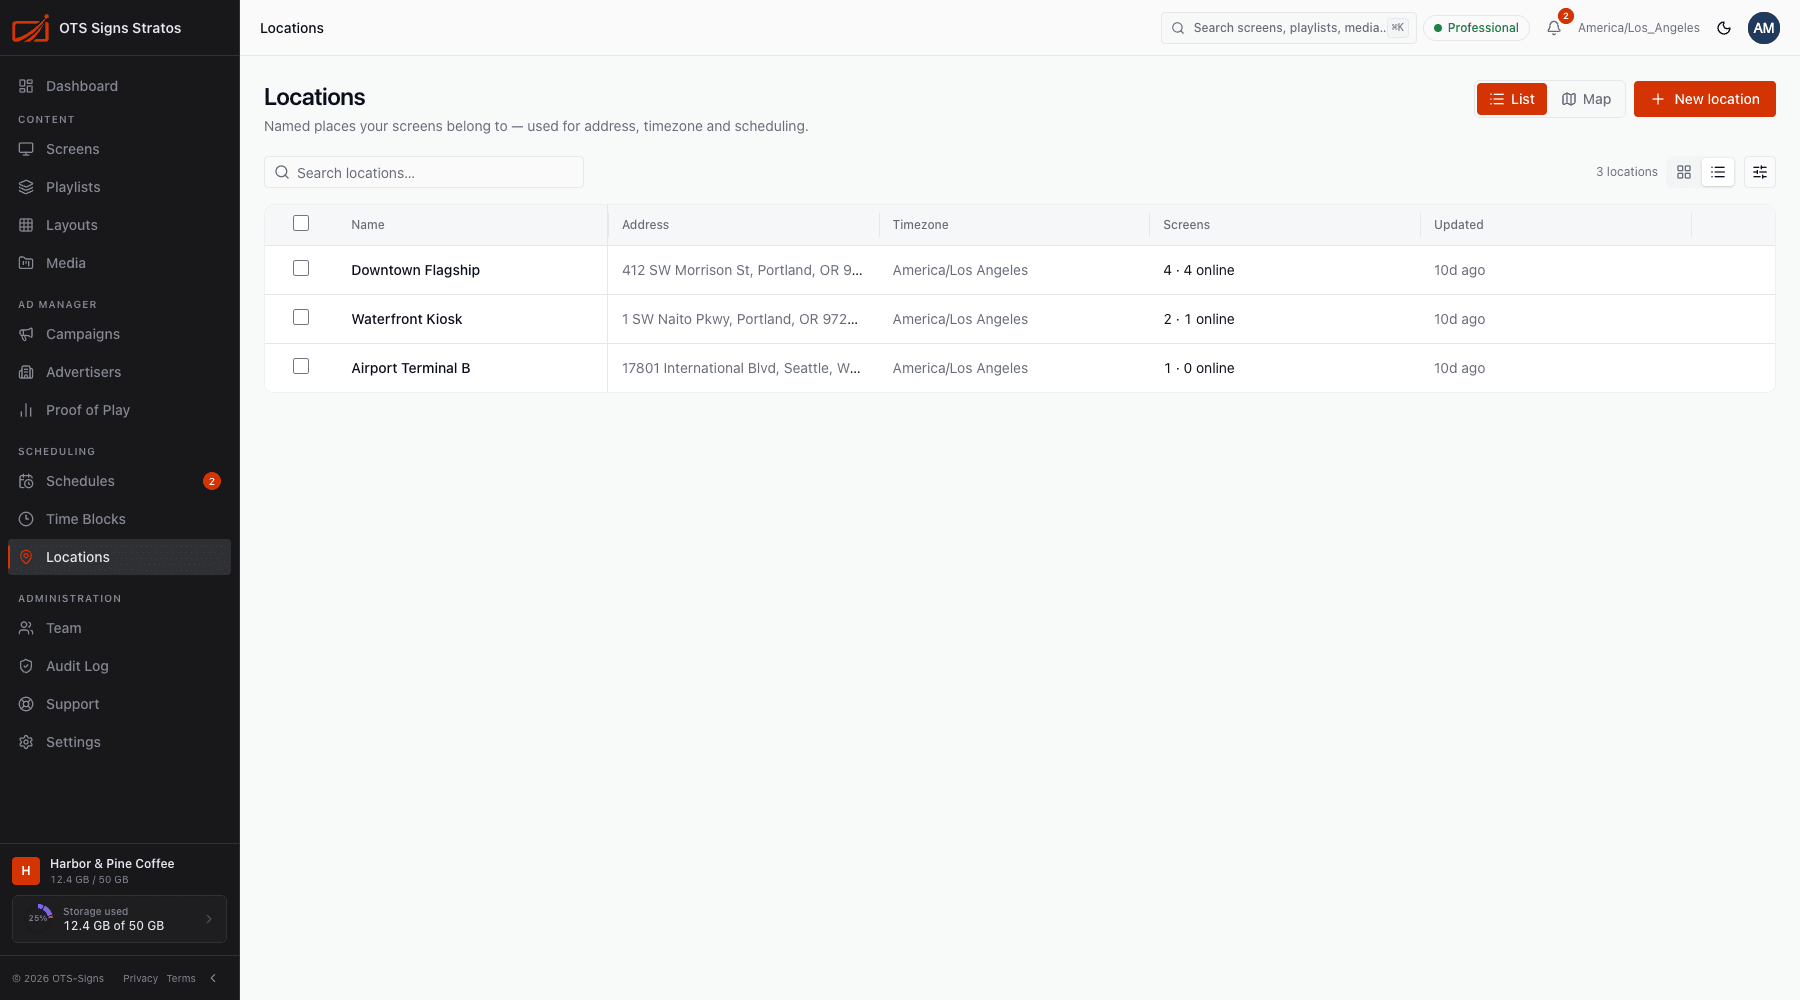Click the America/Los_Angeles timezone in top bar
This screenshot has width=1800, height=1000.
tap(1639, 28)
